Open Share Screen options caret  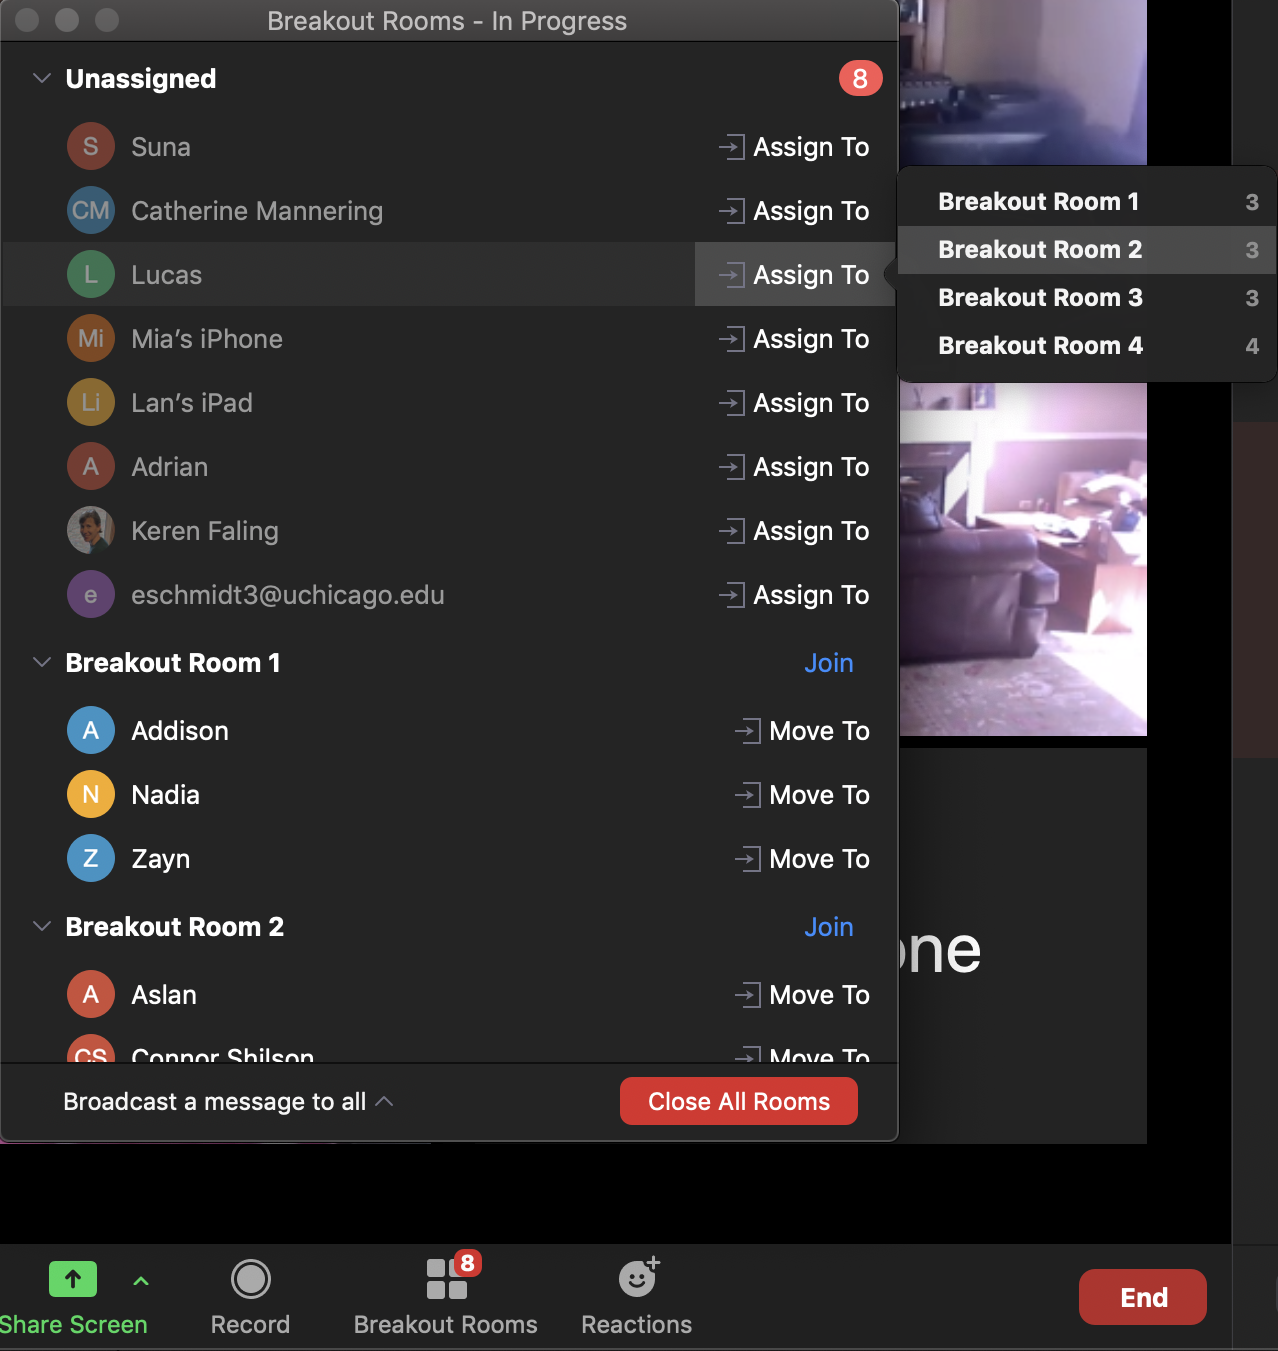point(141,1281)
